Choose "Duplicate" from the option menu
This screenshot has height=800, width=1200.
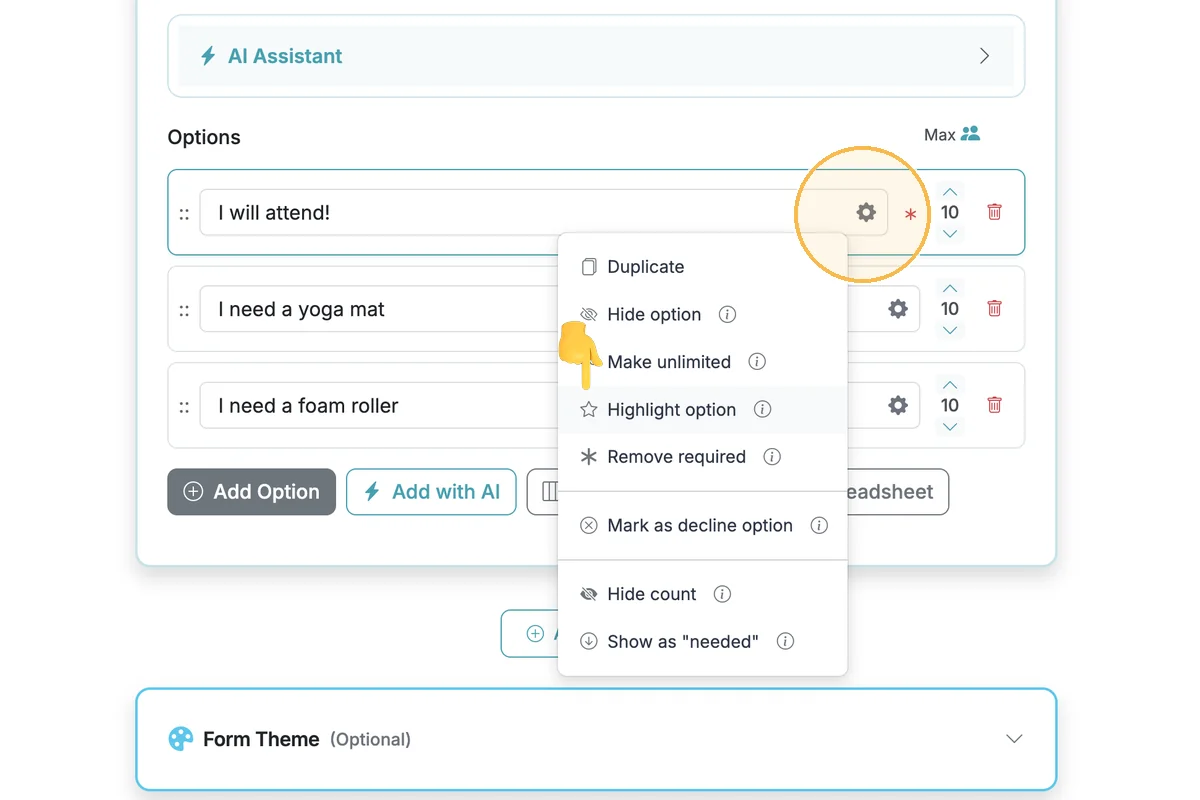pos(645,267)
